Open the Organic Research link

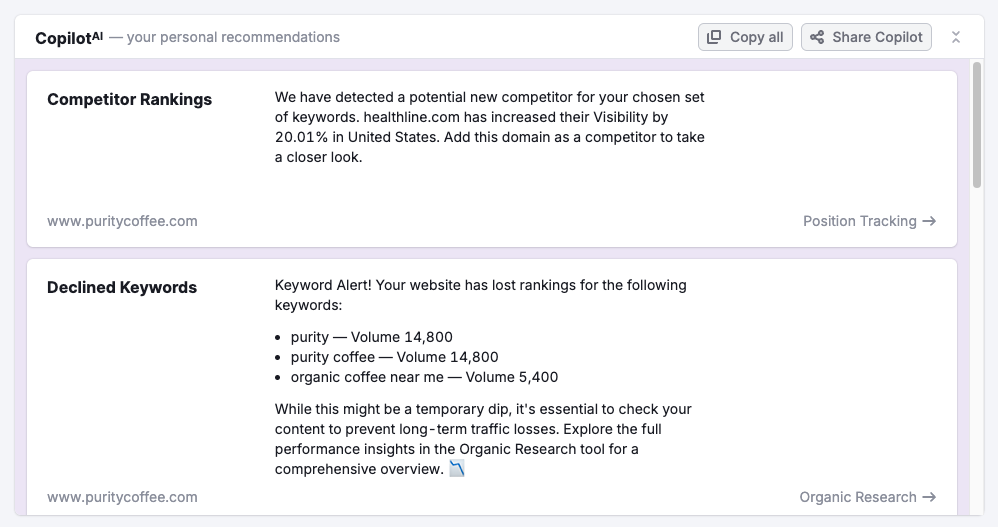[x=857, y=497]
